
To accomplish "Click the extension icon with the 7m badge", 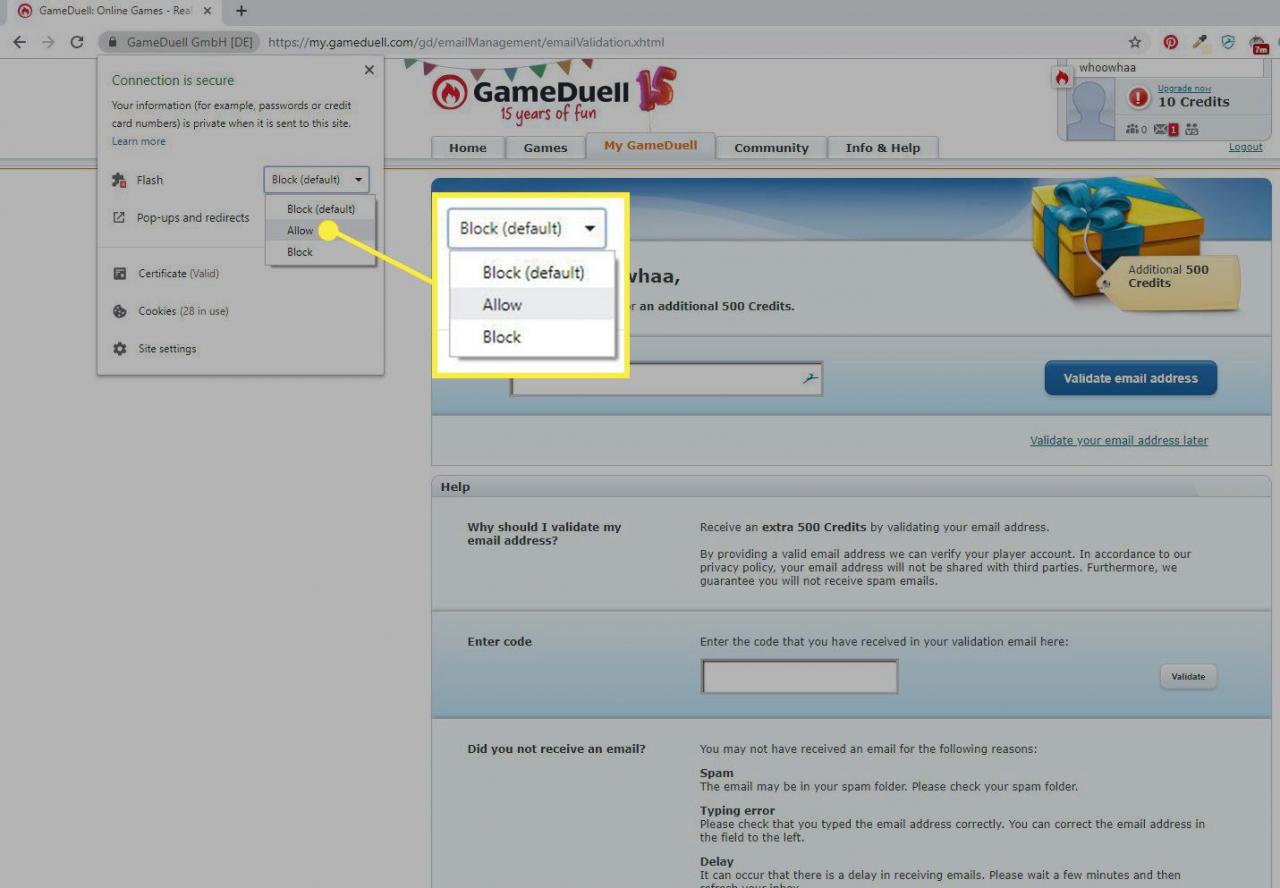I will [x=1259, y=43].
